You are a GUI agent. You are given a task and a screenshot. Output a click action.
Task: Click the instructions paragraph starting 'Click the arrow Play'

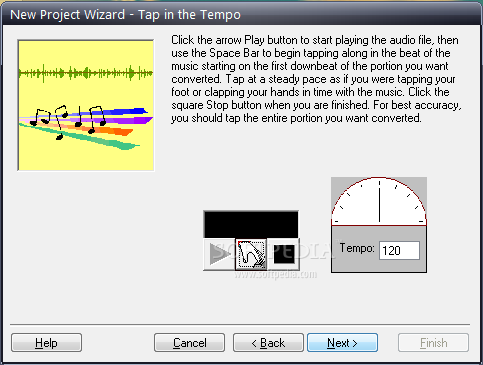(x=316, y=79)
